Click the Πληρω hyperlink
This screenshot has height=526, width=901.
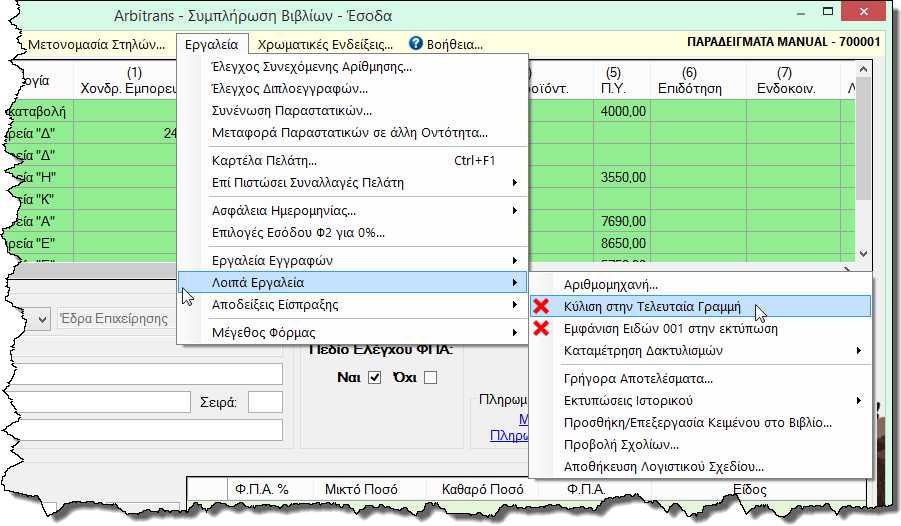coord(509,435)
